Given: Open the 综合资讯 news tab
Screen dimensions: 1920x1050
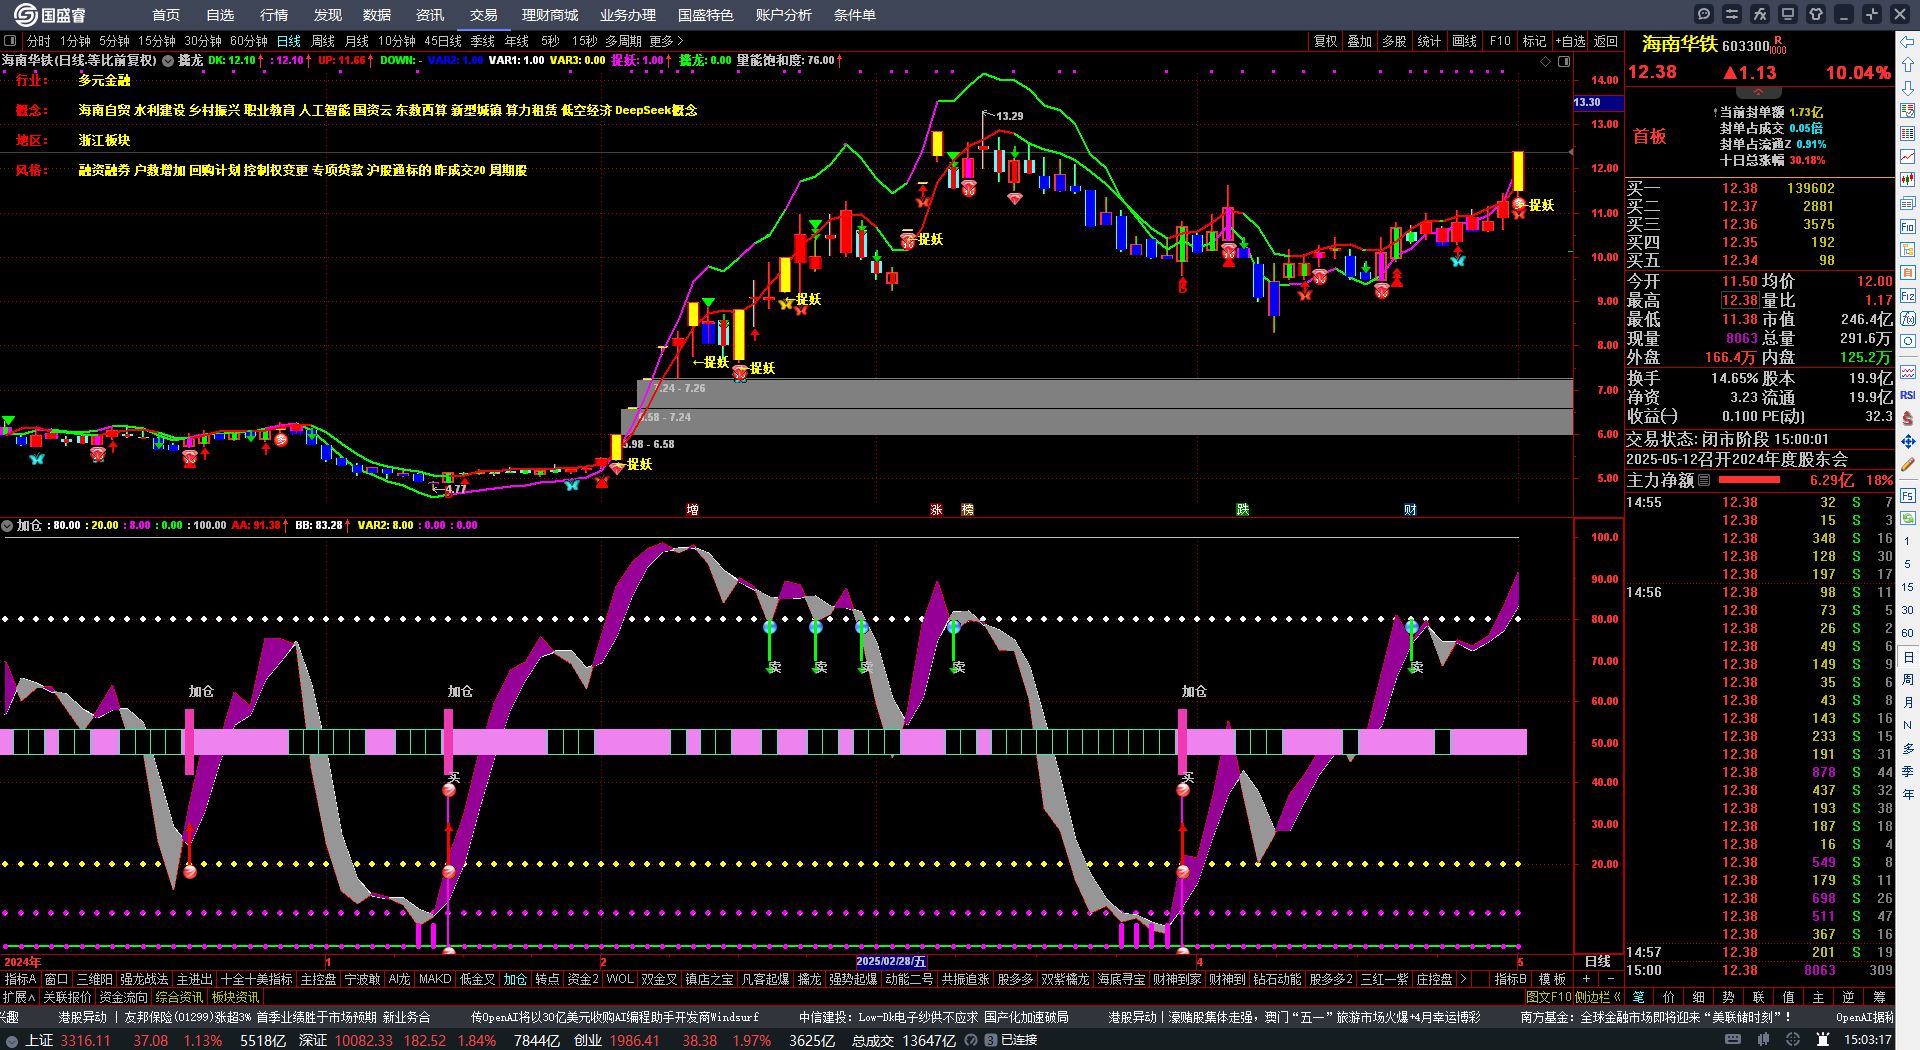Looking at the screenshot, I should tap(180, 997).
